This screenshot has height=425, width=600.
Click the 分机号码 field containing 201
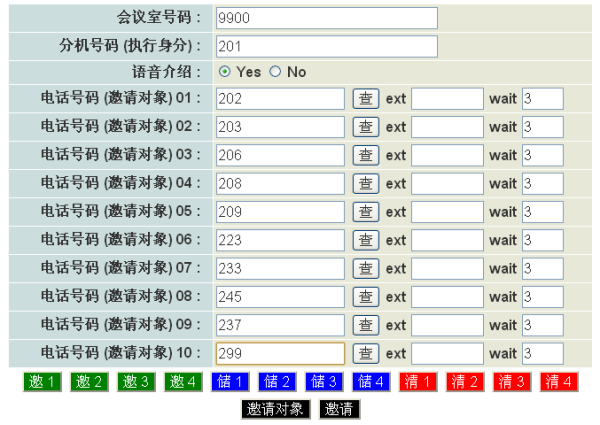pyautogui.click(x=326, y=46)
